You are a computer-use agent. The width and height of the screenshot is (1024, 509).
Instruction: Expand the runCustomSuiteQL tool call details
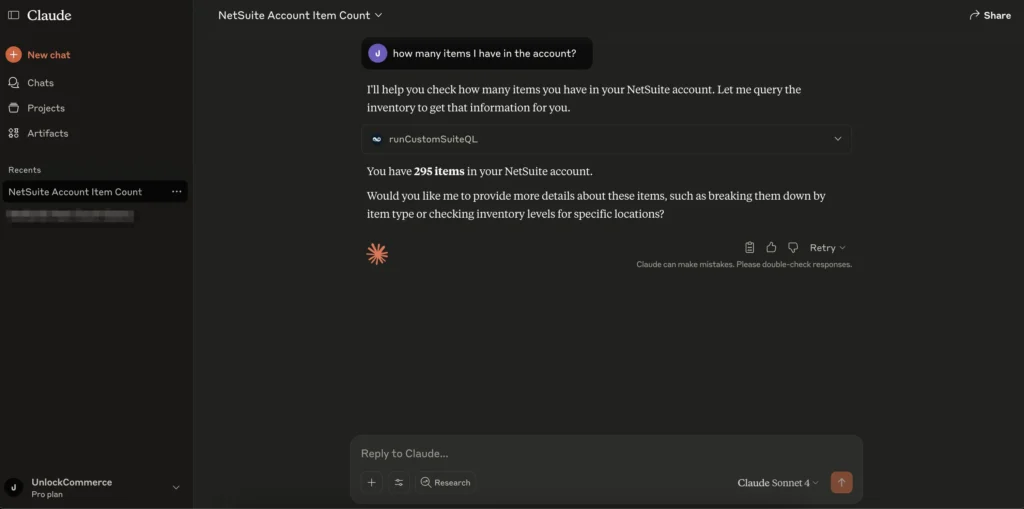pyautogui.click(x=838, y=139)
